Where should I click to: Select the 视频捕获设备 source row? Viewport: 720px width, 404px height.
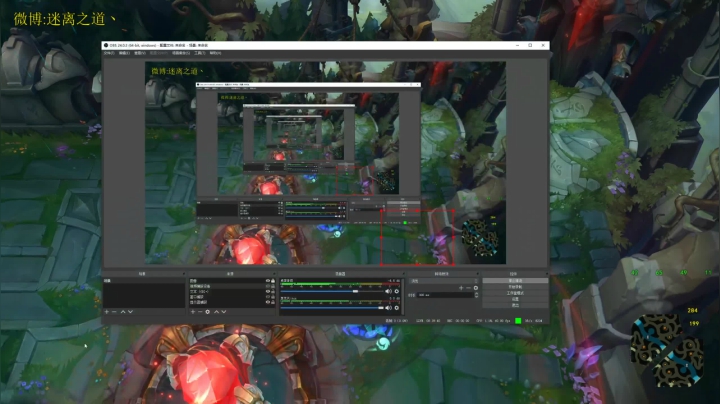[x=232, y=286]
